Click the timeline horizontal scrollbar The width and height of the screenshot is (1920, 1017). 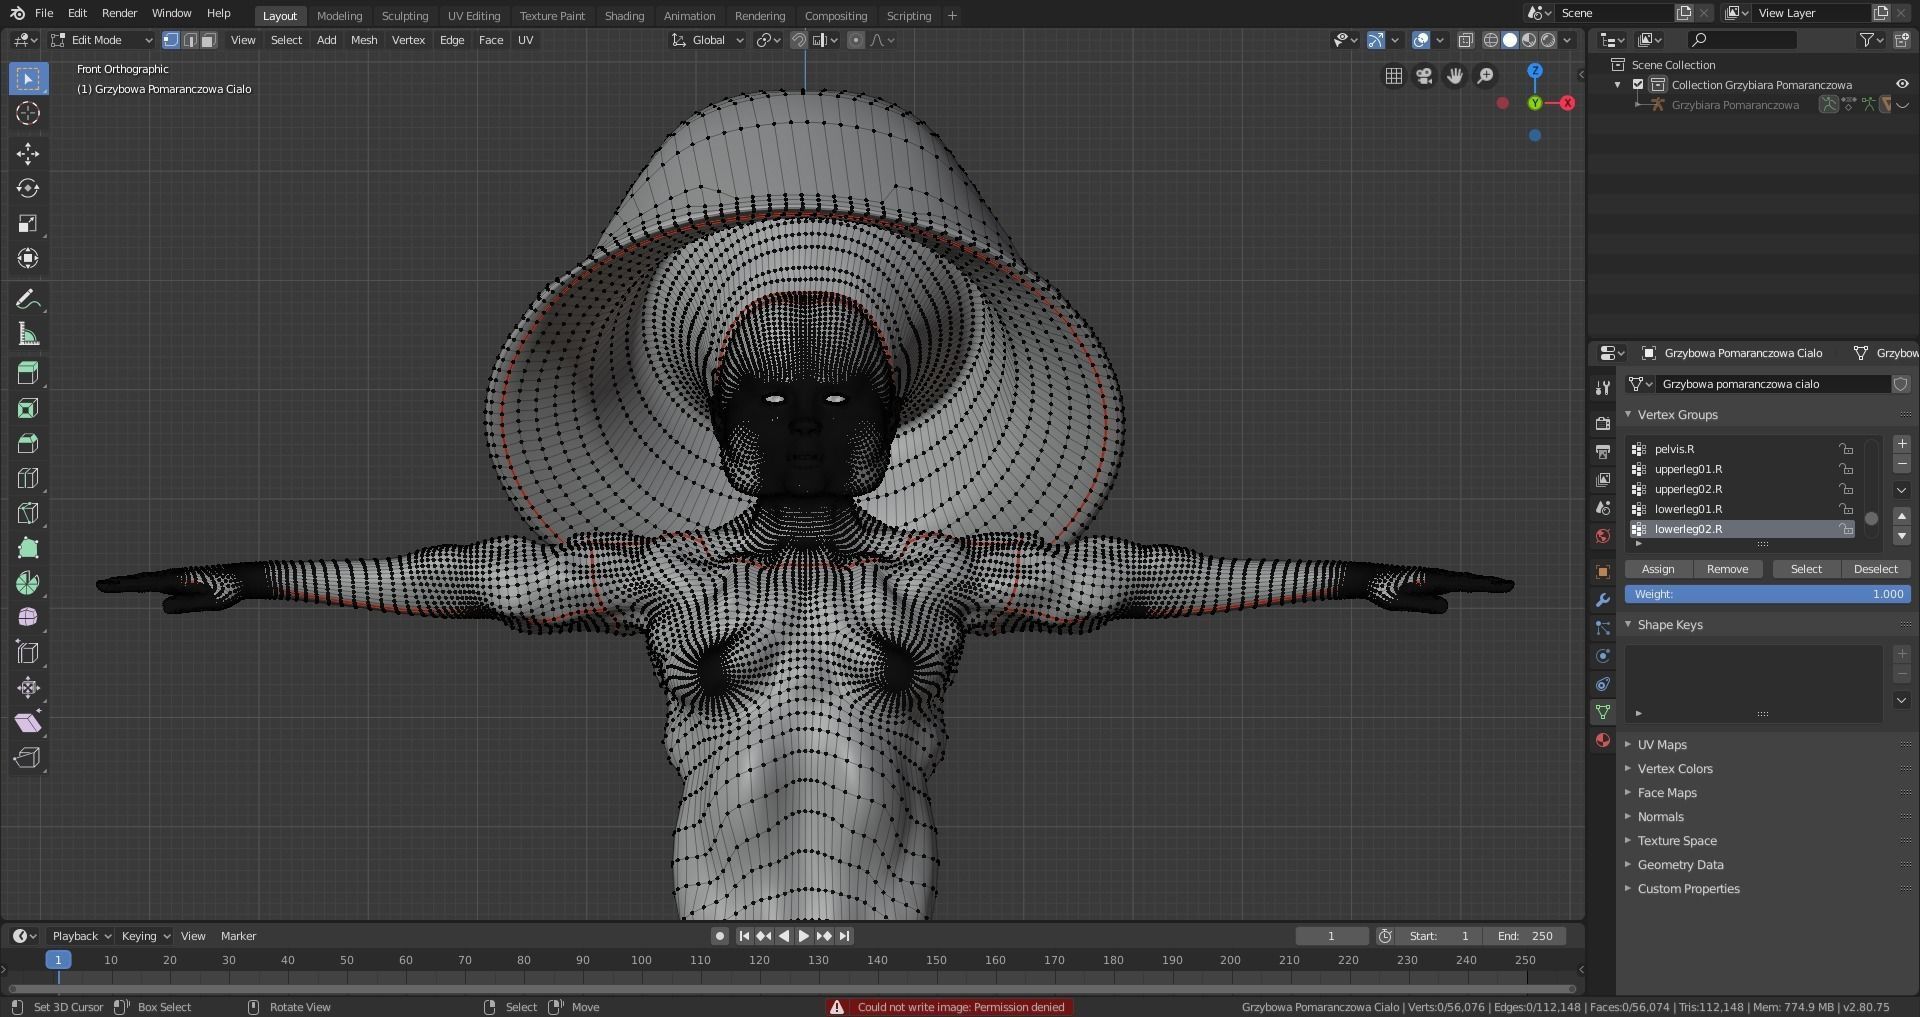(x=793, y=989)
